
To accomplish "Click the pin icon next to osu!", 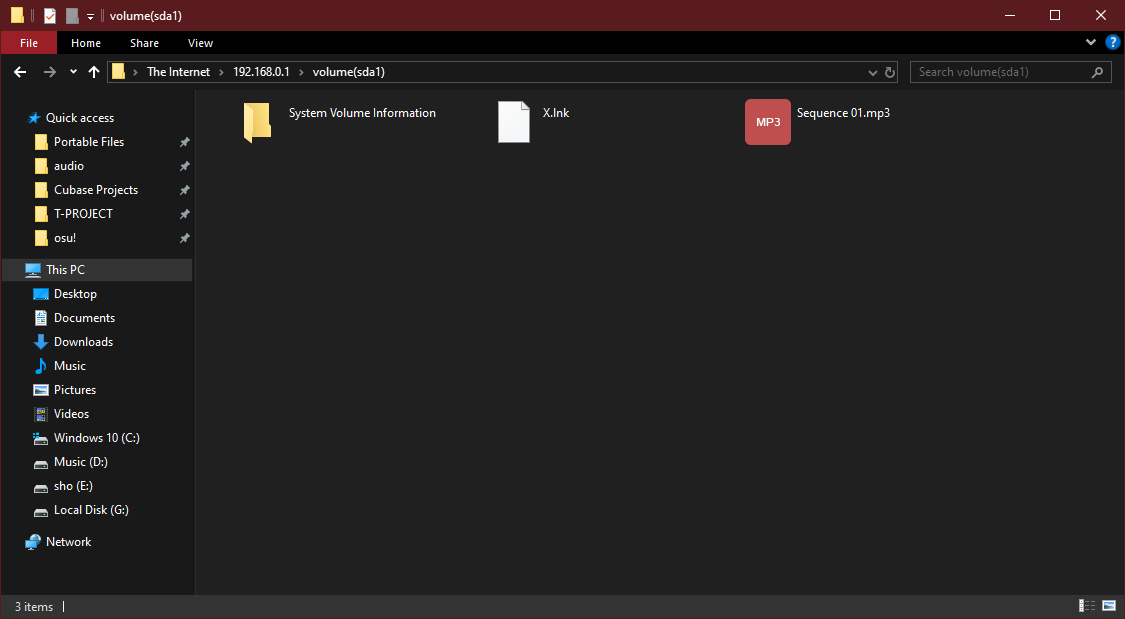I will tap(184, 238).
